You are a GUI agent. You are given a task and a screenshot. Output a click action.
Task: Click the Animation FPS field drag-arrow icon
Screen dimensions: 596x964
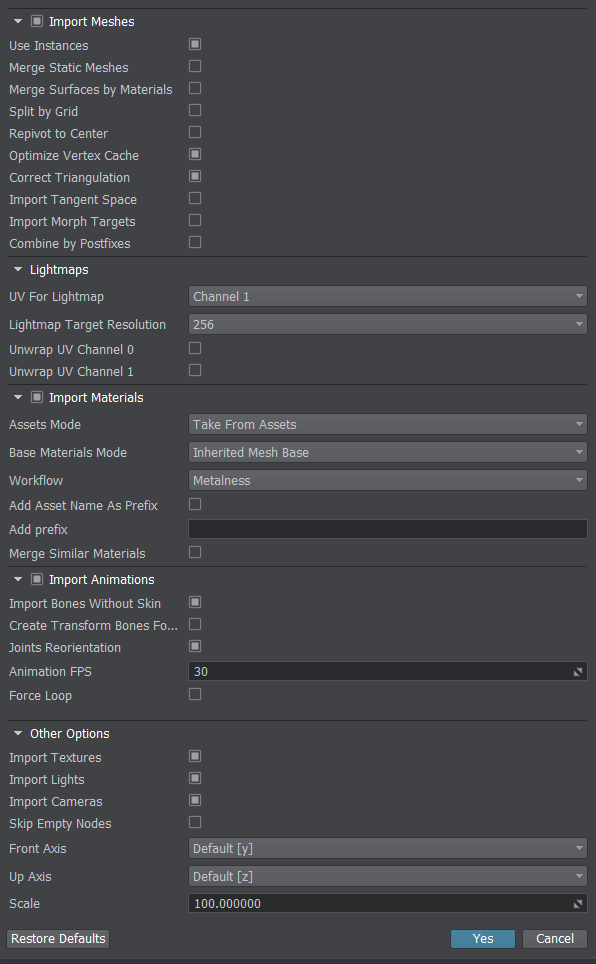[x=578, y=672]
